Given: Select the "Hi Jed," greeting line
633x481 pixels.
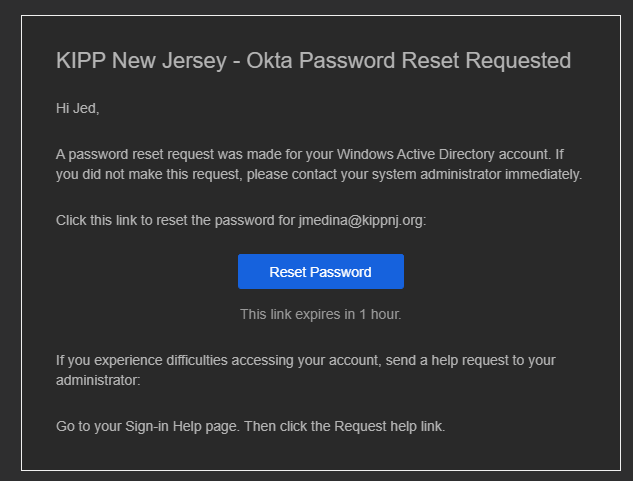Looking at the screenshot, I should click(x=78, y=109).
